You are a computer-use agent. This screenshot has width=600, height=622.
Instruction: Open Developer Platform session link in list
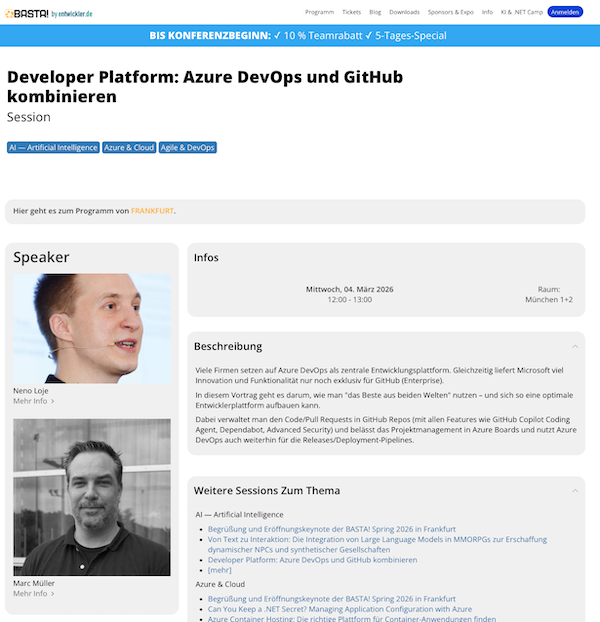tap(312, 560)
